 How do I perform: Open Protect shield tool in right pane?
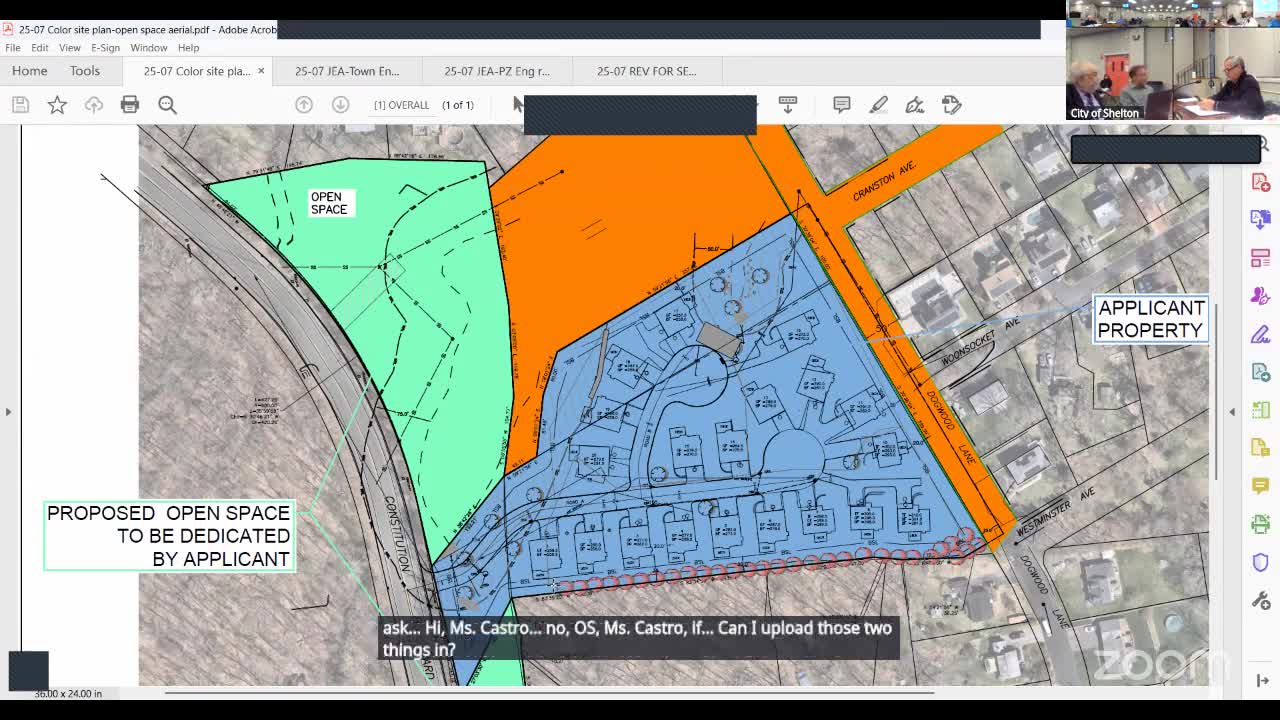pos(1260,562)
